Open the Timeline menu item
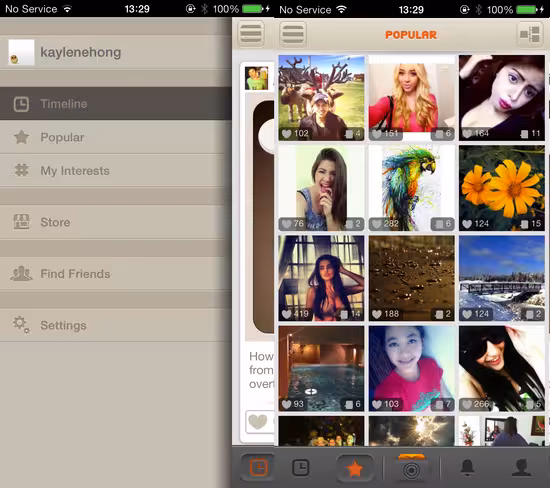Screen dimensions: 550x488 tap(116, 104)
